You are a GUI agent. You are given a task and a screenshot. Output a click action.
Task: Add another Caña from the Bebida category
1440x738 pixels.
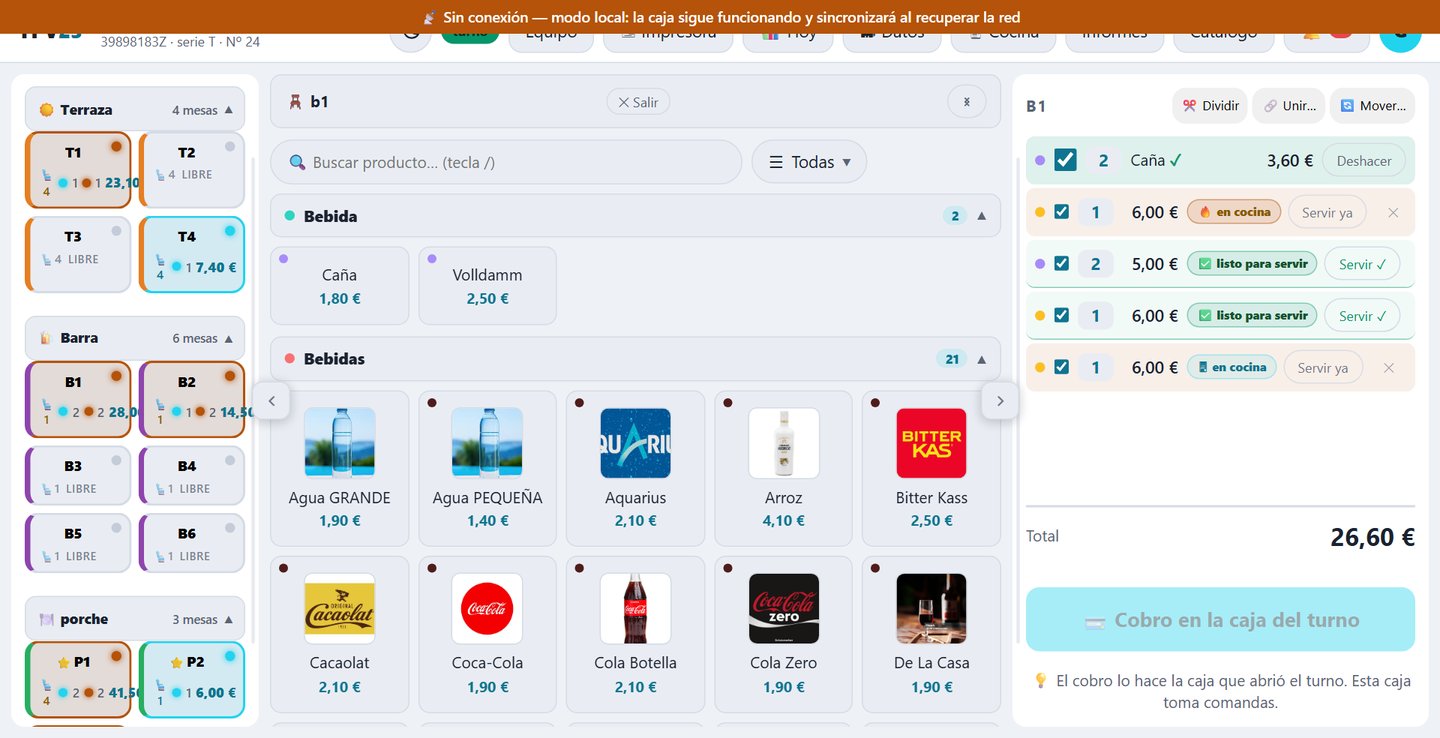pyautogui.click(x=340, y=285)
